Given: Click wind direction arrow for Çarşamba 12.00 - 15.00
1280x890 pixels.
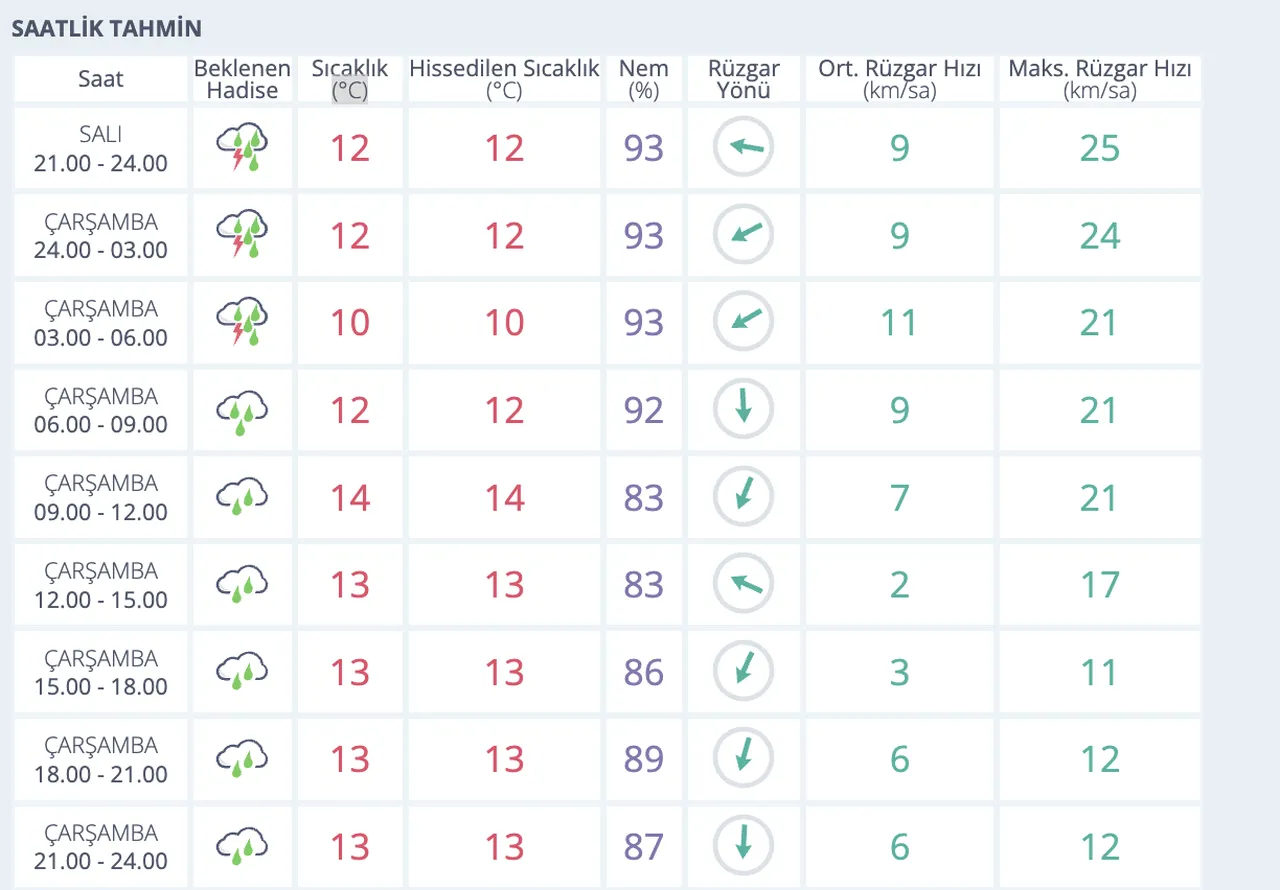Looking at the screenshot, I should pos(743,585).
